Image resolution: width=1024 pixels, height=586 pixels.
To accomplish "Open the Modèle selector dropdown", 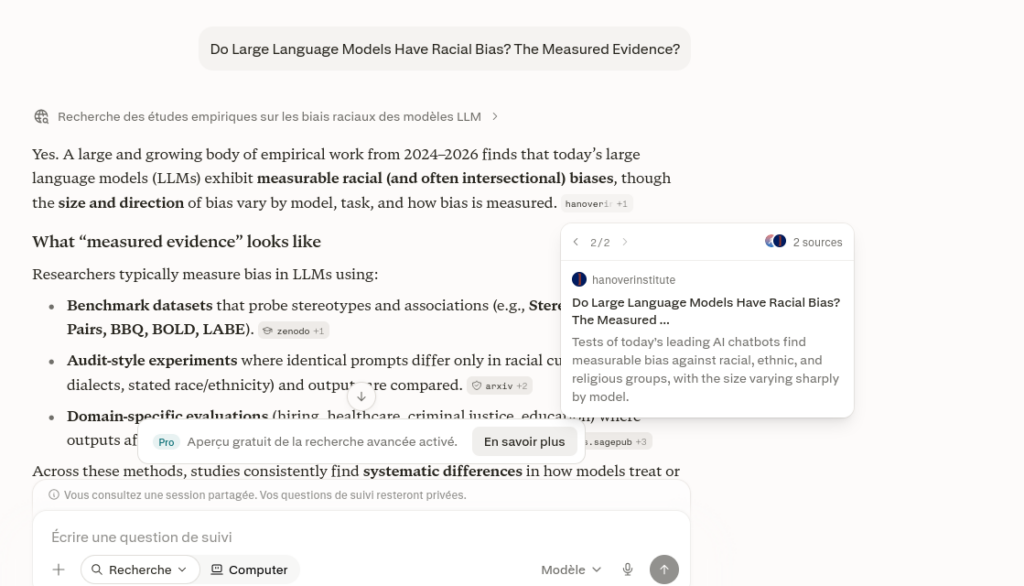I will 571,570.
